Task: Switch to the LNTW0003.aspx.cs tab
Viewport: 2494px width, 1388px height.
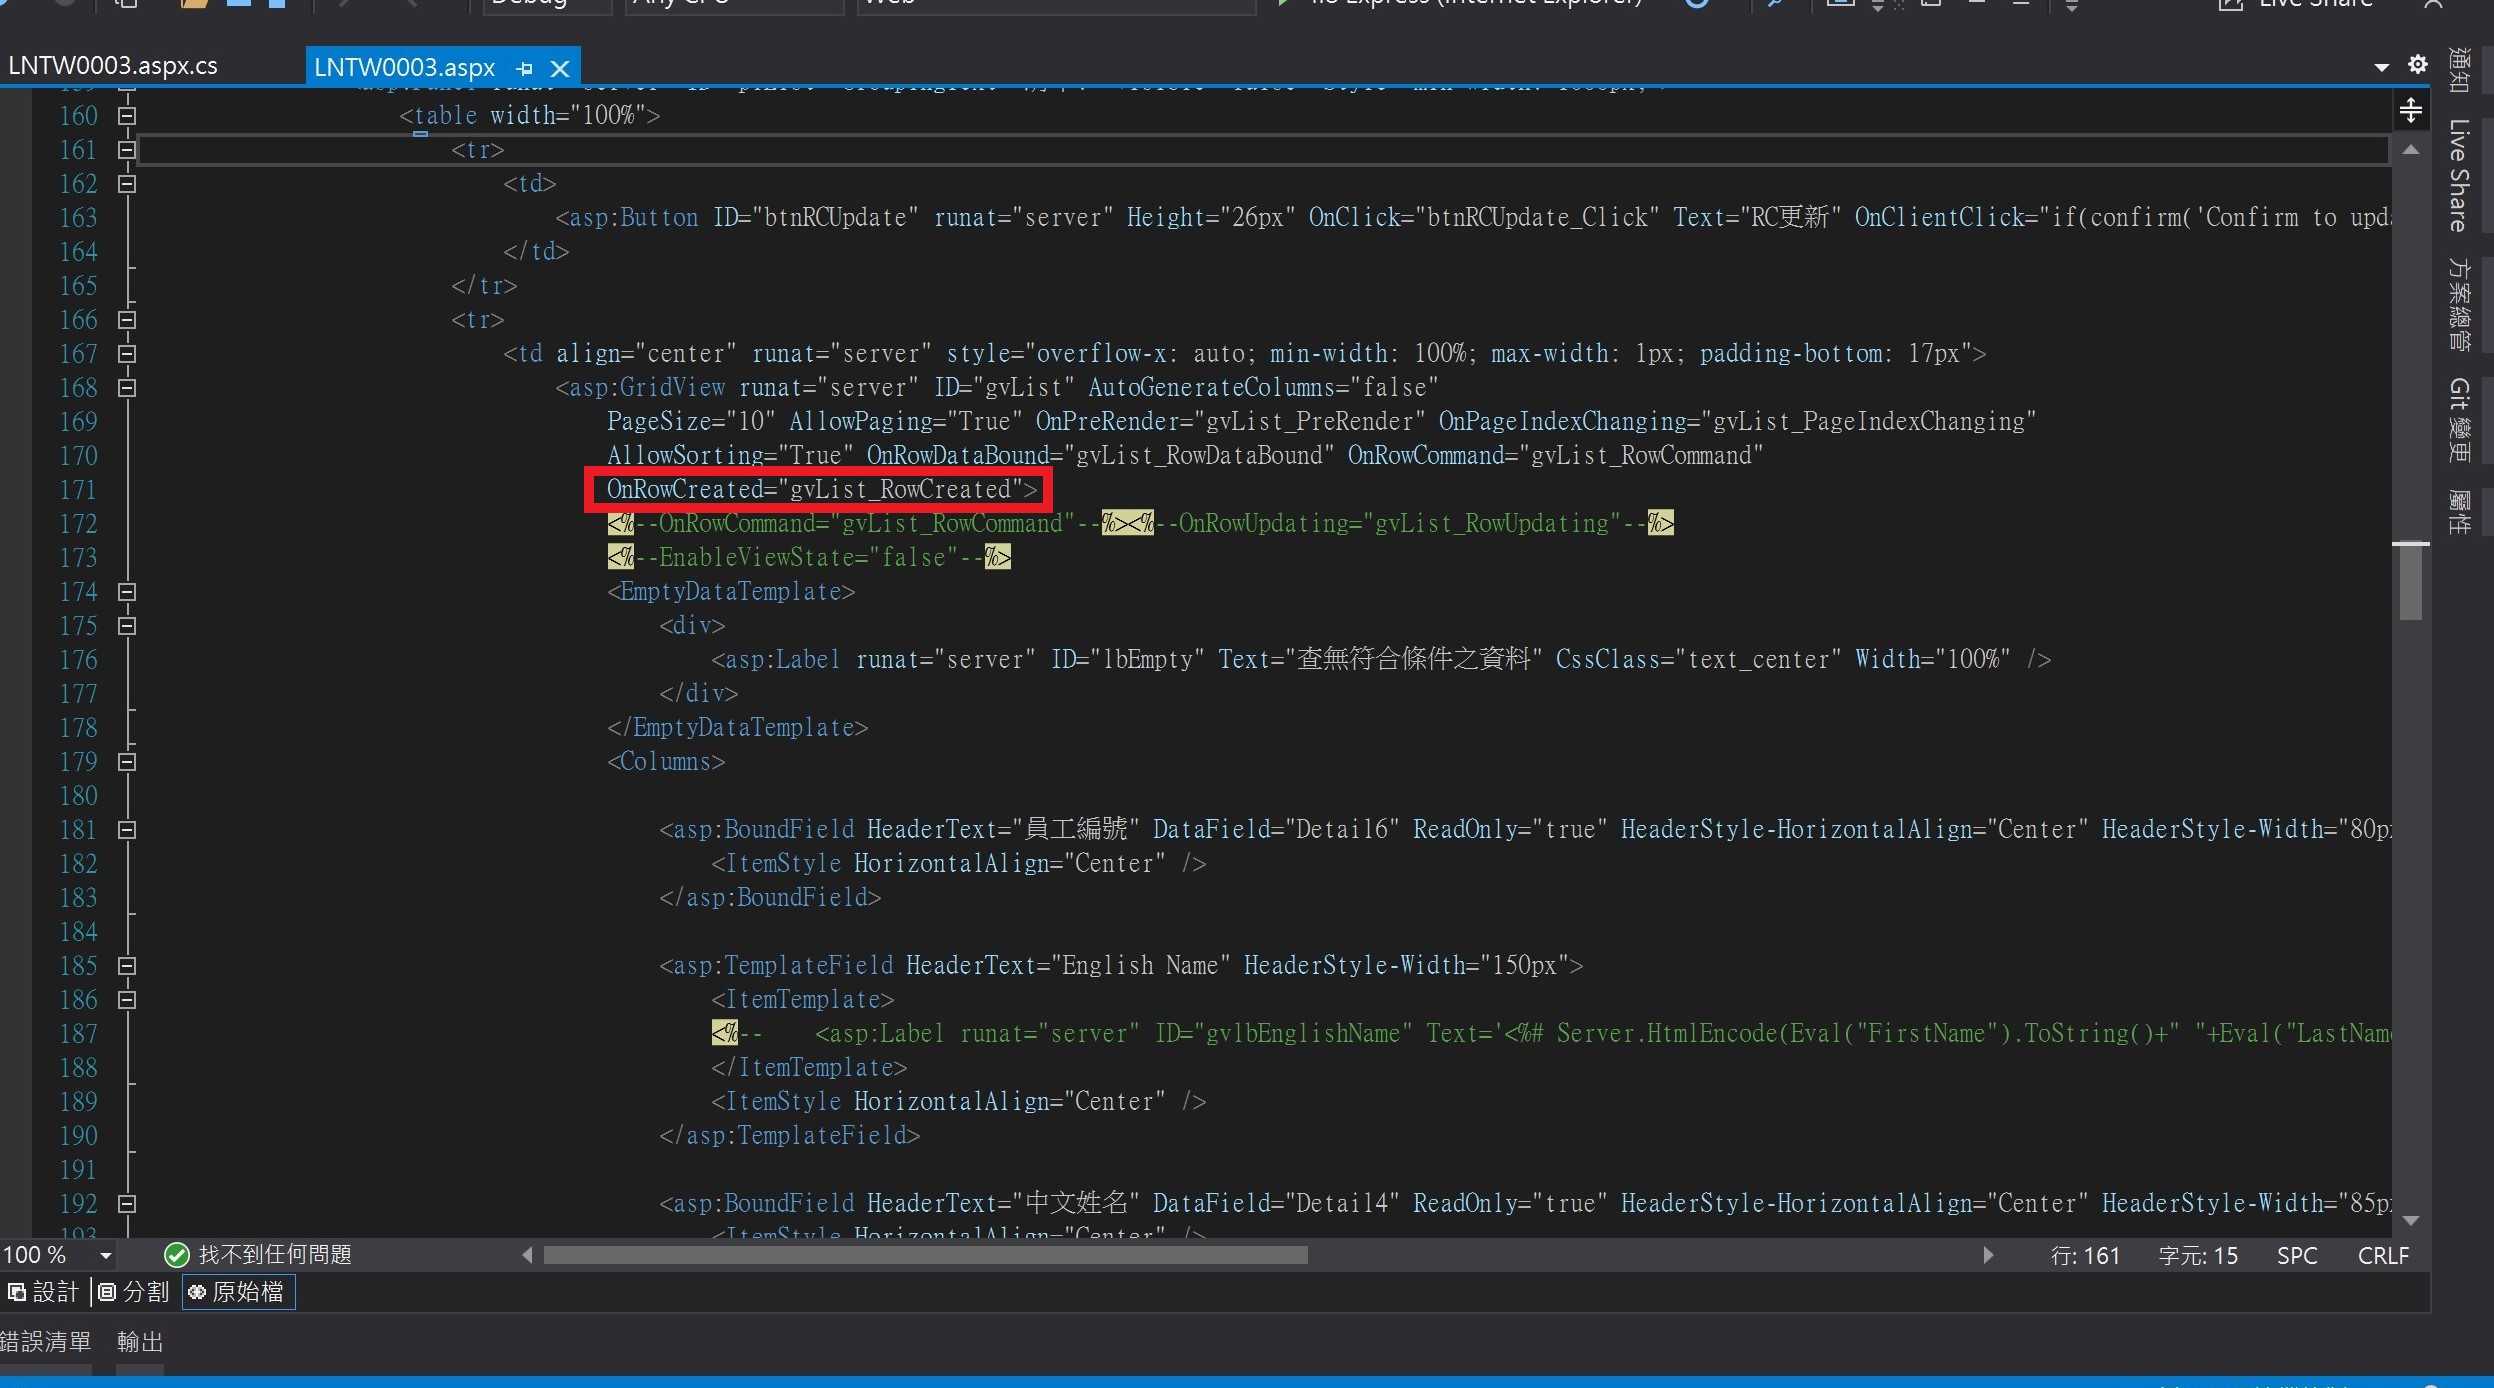Action: [x=113, y=66]
